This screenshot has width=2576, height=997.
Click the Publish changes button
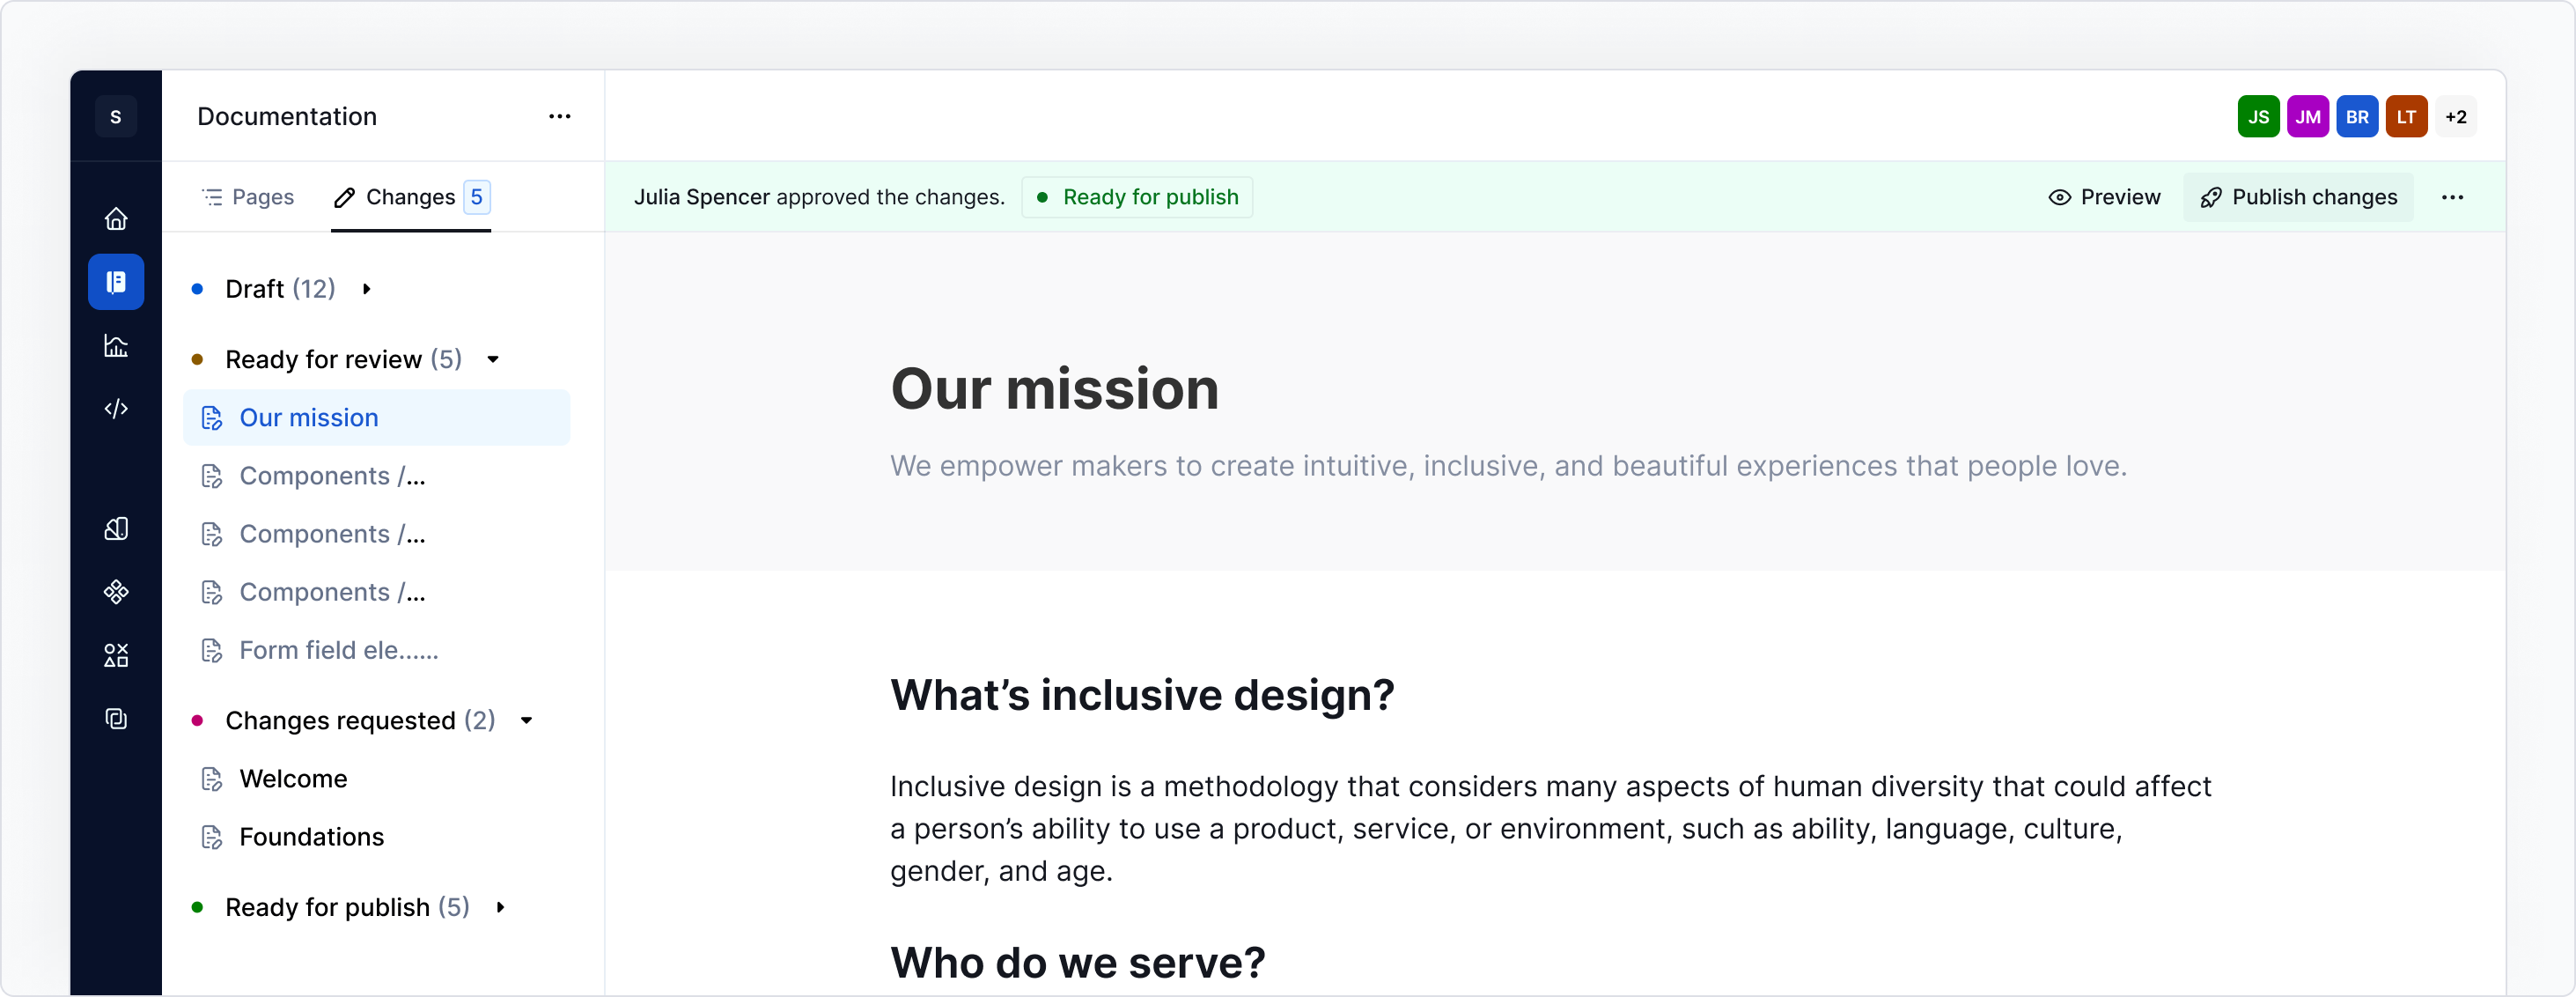point(2297,197)
